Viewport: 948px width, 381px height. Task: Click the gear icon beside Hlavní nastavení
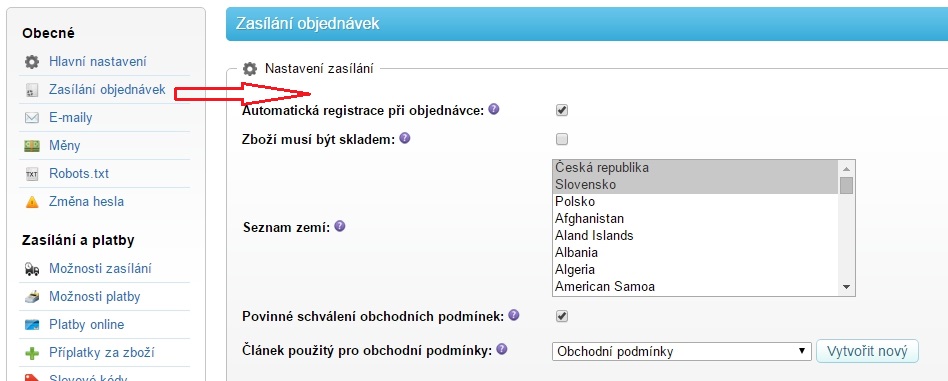tap(32, 62)
